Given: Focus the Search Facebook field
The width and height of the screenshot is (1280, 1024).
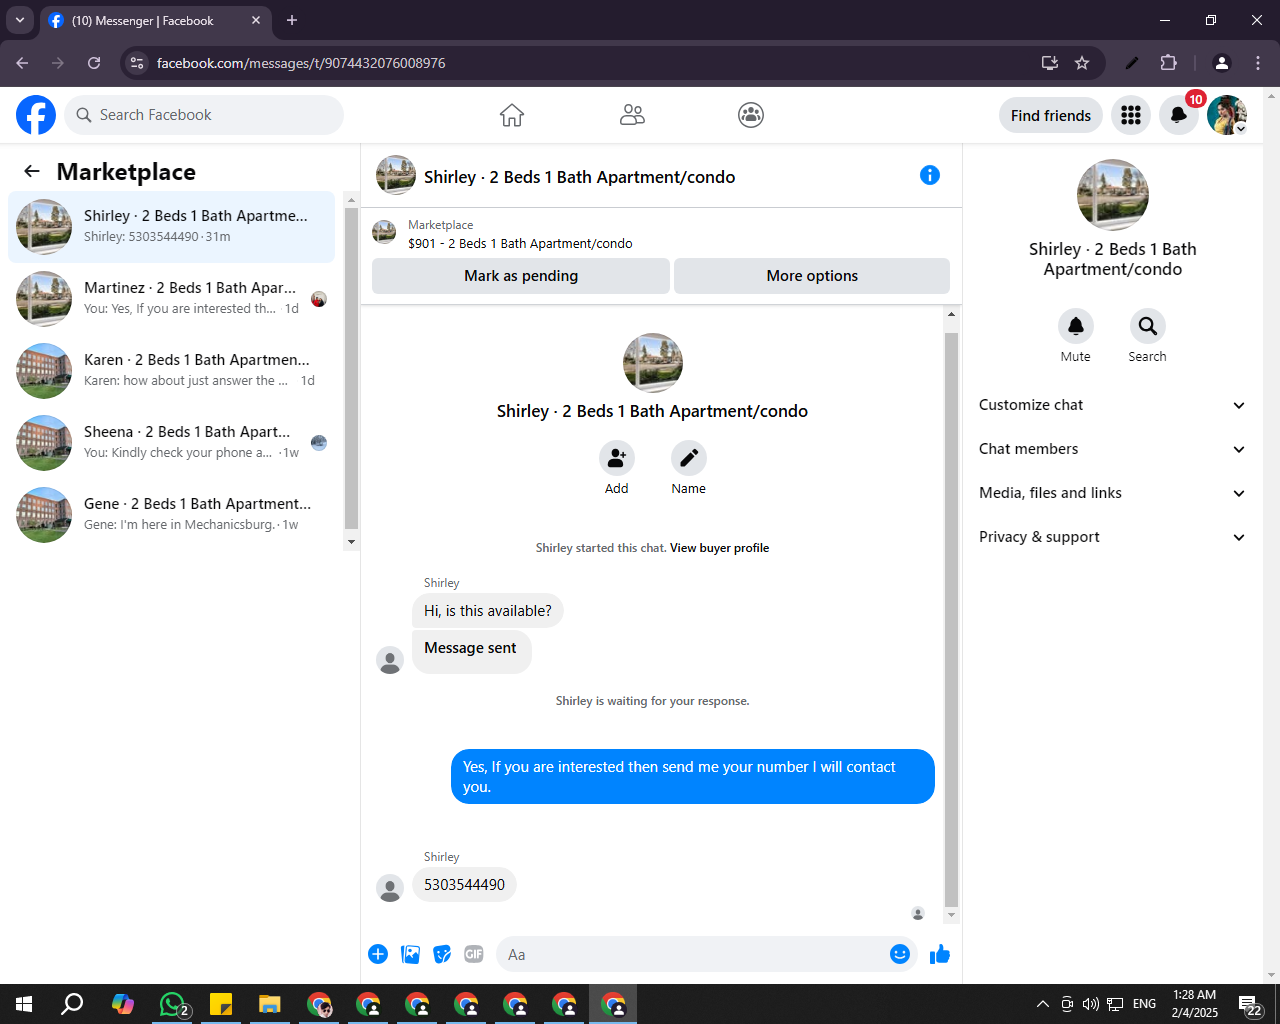Looking at the screenshot, I should pyautogui.click(x=204, y=115).
